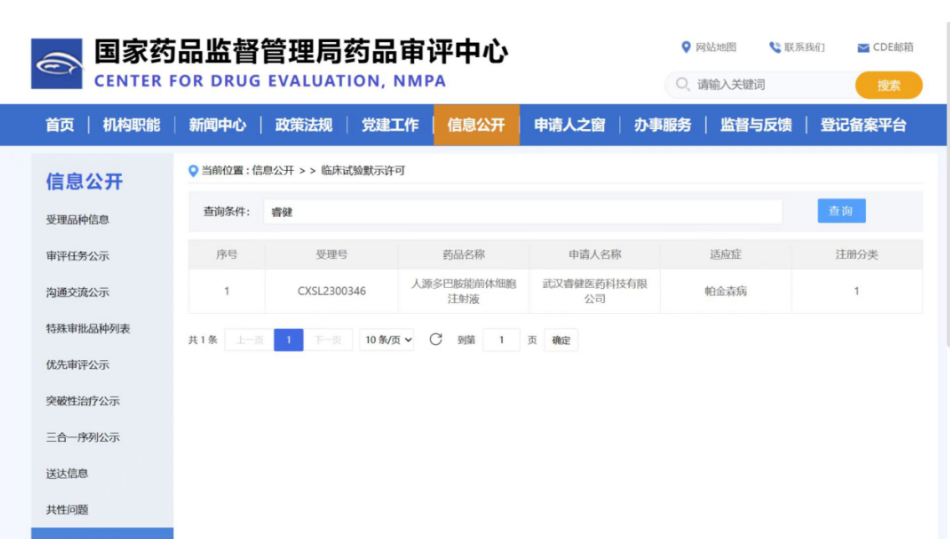Open the 信息公开 navigation tab
Screen dimensions: 950x554
pos(476,125)
